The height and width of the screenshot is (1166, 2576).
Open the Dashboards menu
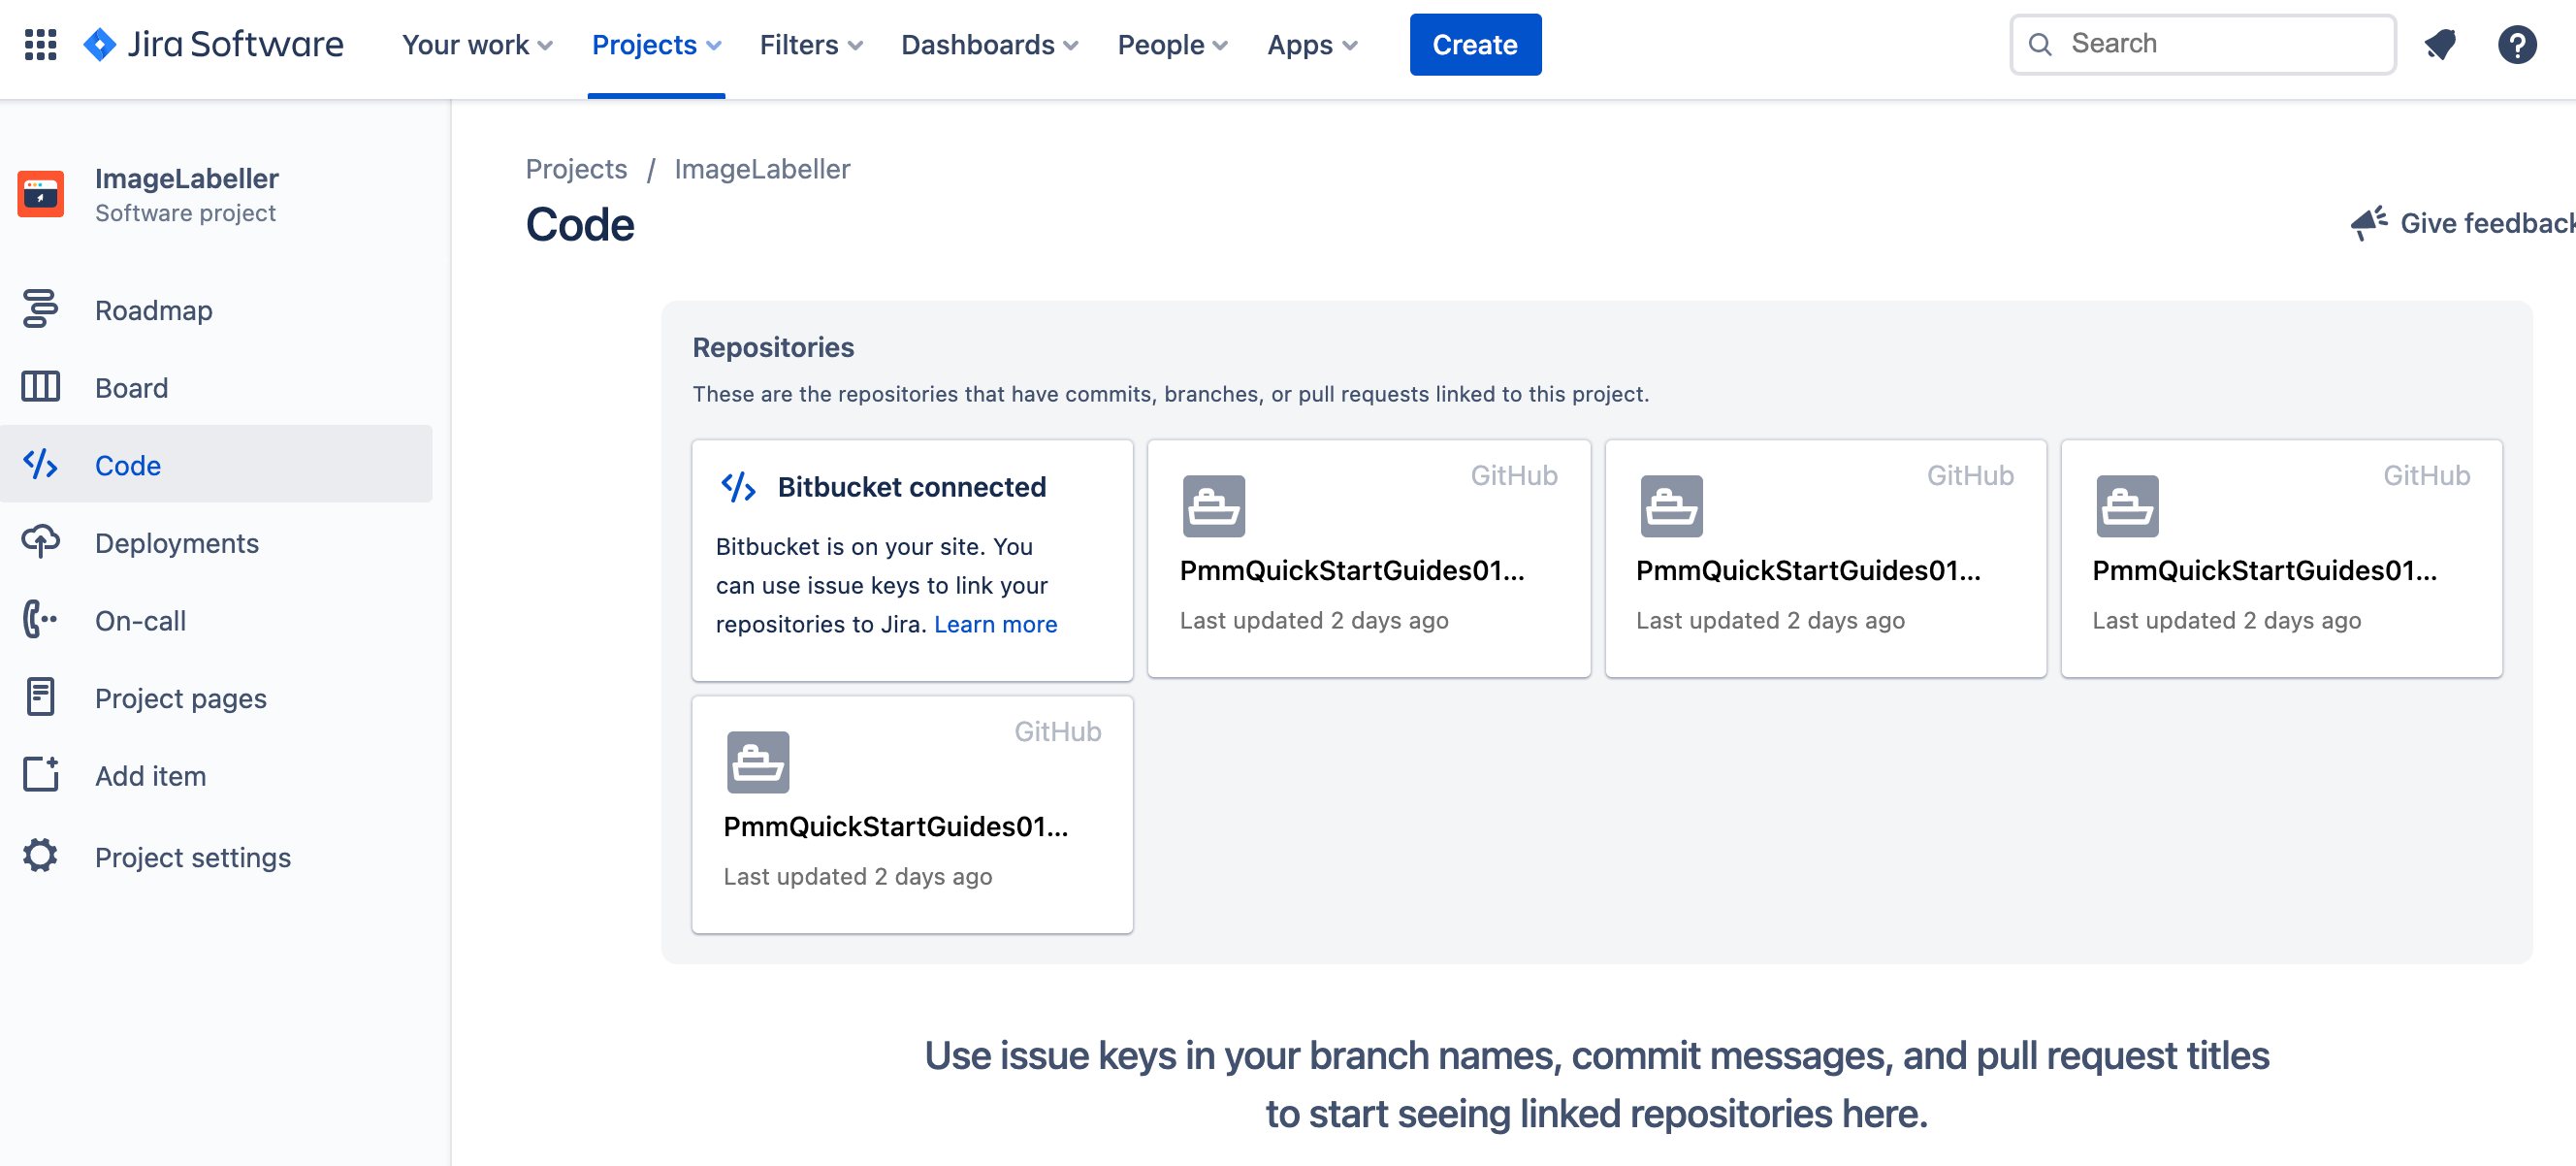987,46
